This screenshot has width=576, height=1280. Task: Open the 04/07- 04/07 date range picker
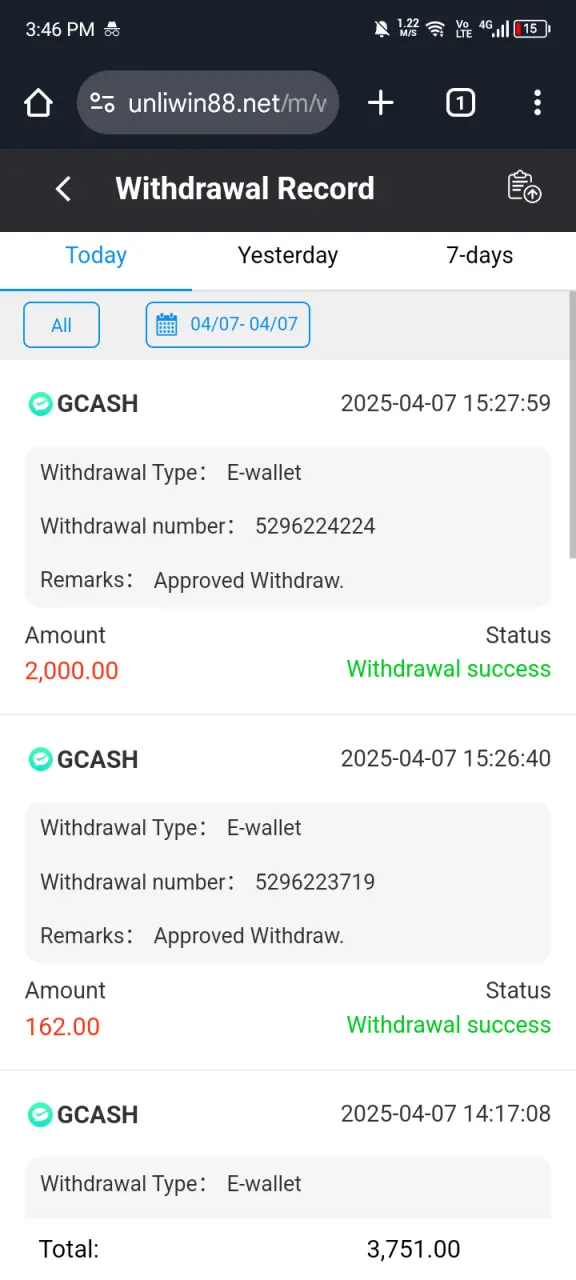click(228, 325)
